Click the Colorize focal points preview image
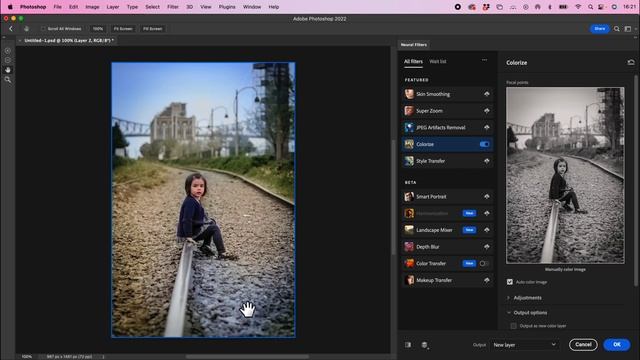Image resolution: width=640 pixels, height=360 pixels. tap(565, 176)
